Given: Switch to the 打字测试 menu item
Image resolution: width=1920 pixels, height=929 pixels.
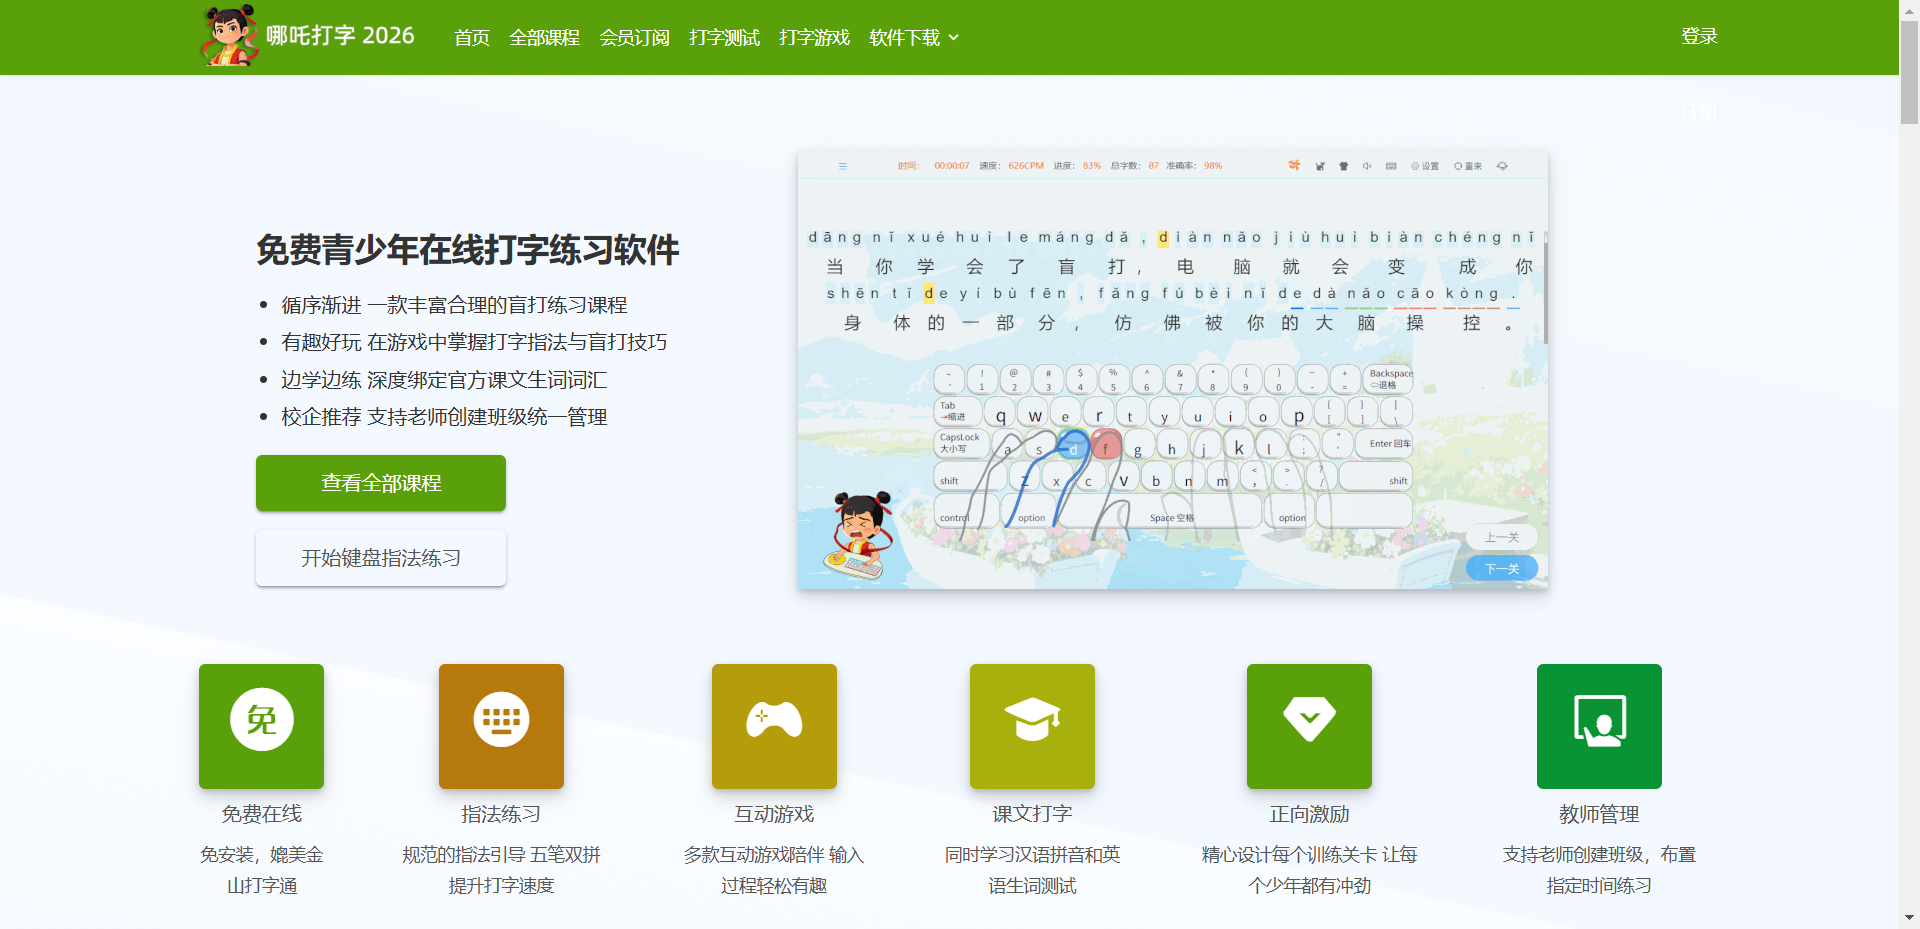Looking at the screenshot, I should tap(724, 37).
